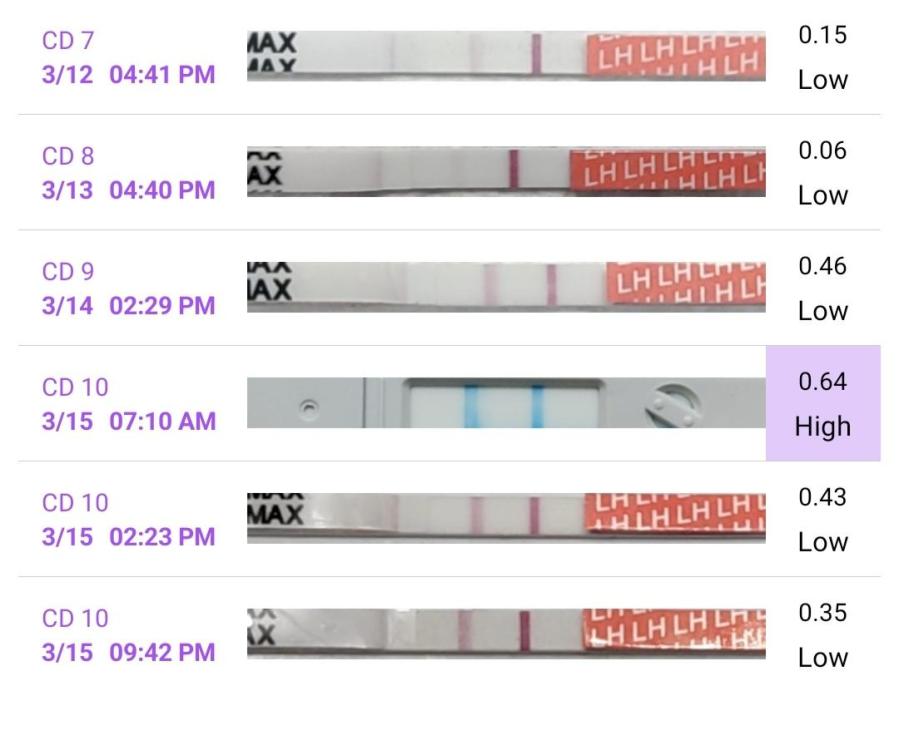Select the 3/15 07:10 AM timestamp
Image resolution: width=899 pixels, height=750 pixels.
pos(128,421)
